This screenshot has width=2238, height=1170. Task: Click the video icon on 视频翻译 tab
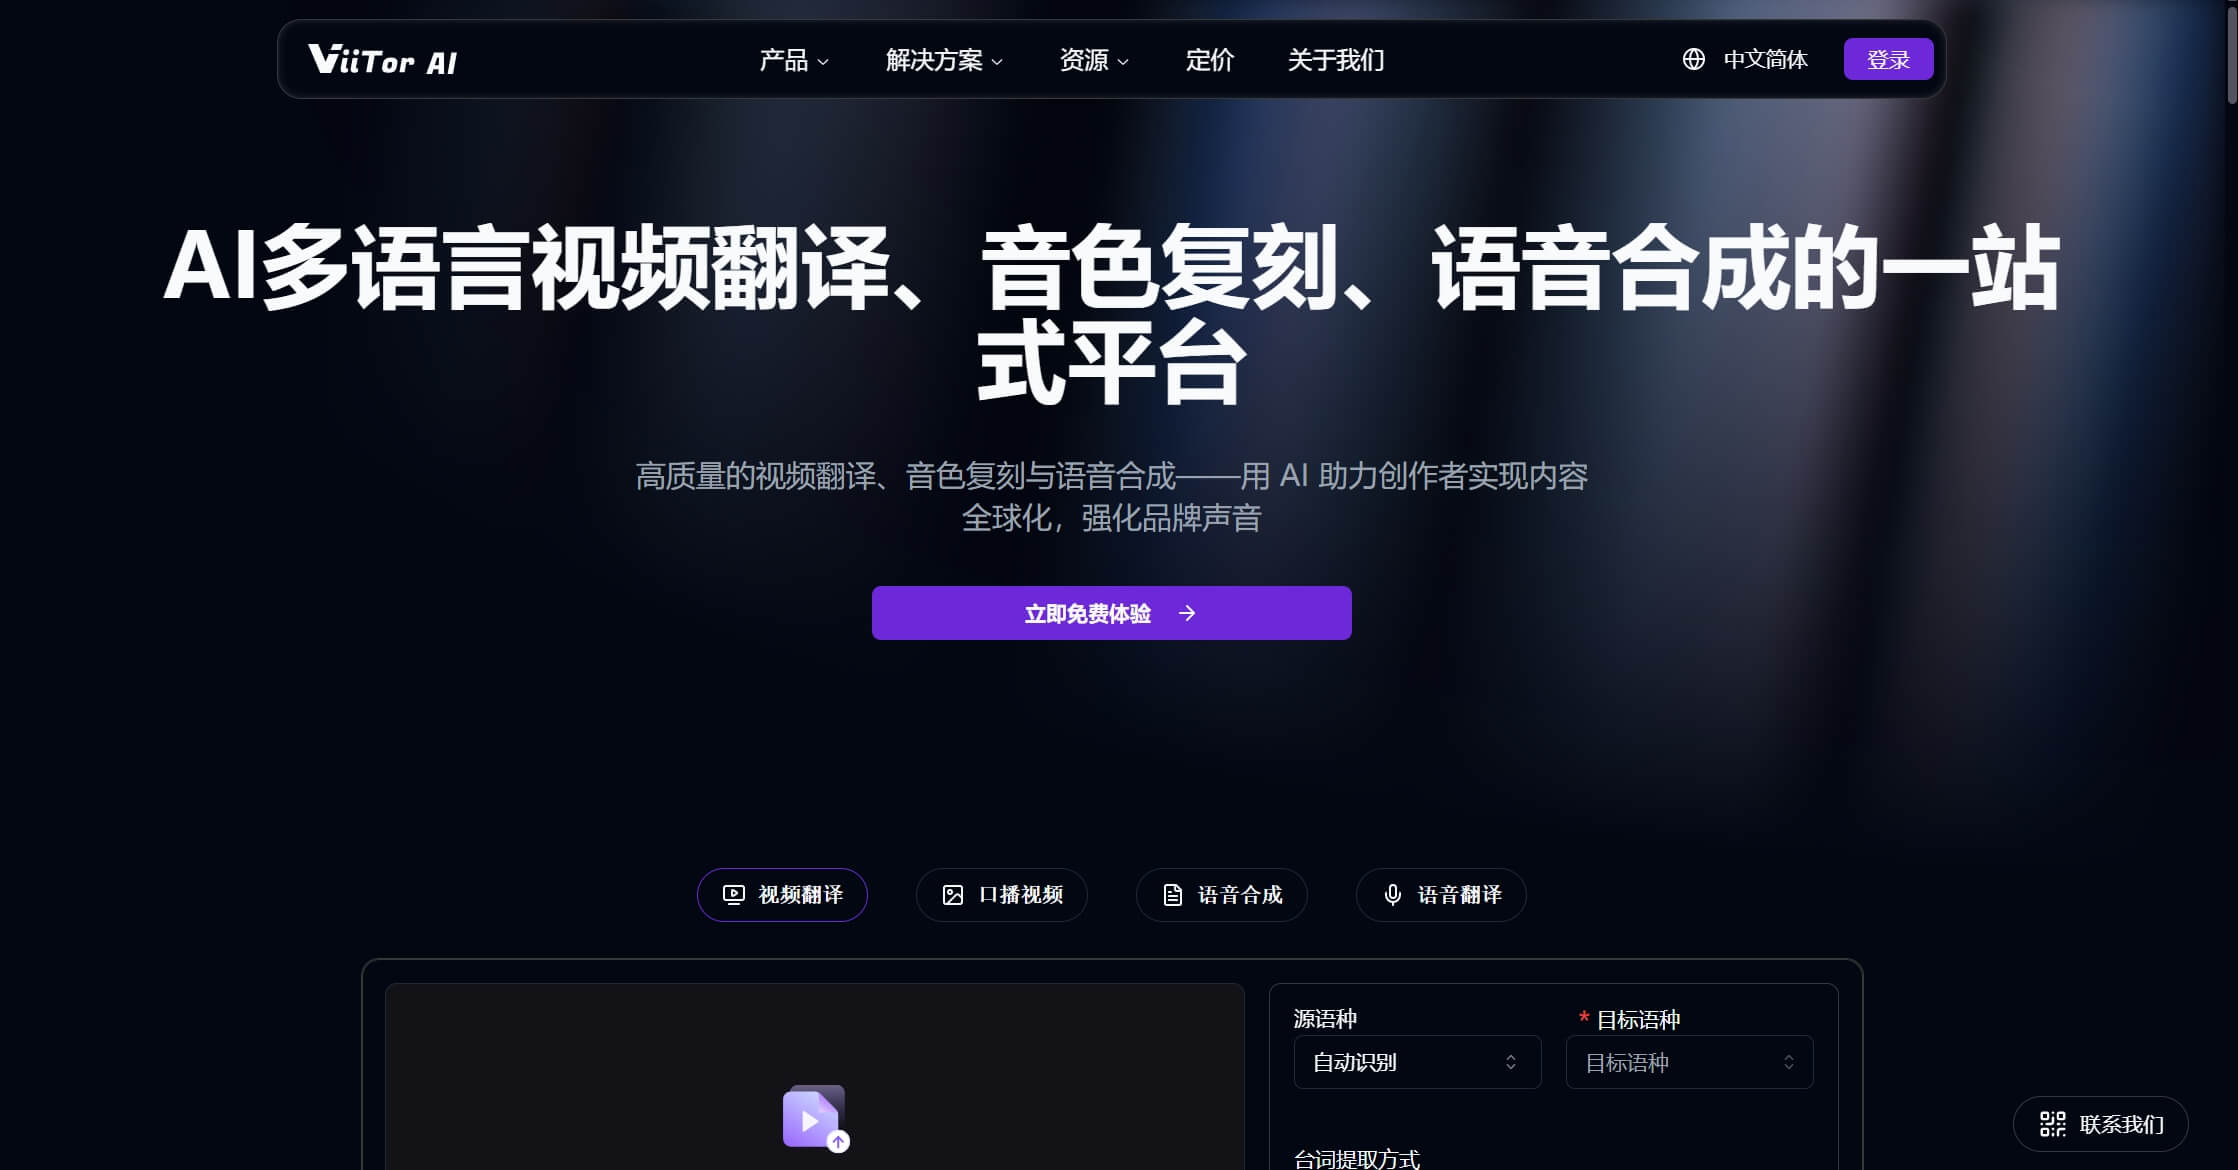734,895
